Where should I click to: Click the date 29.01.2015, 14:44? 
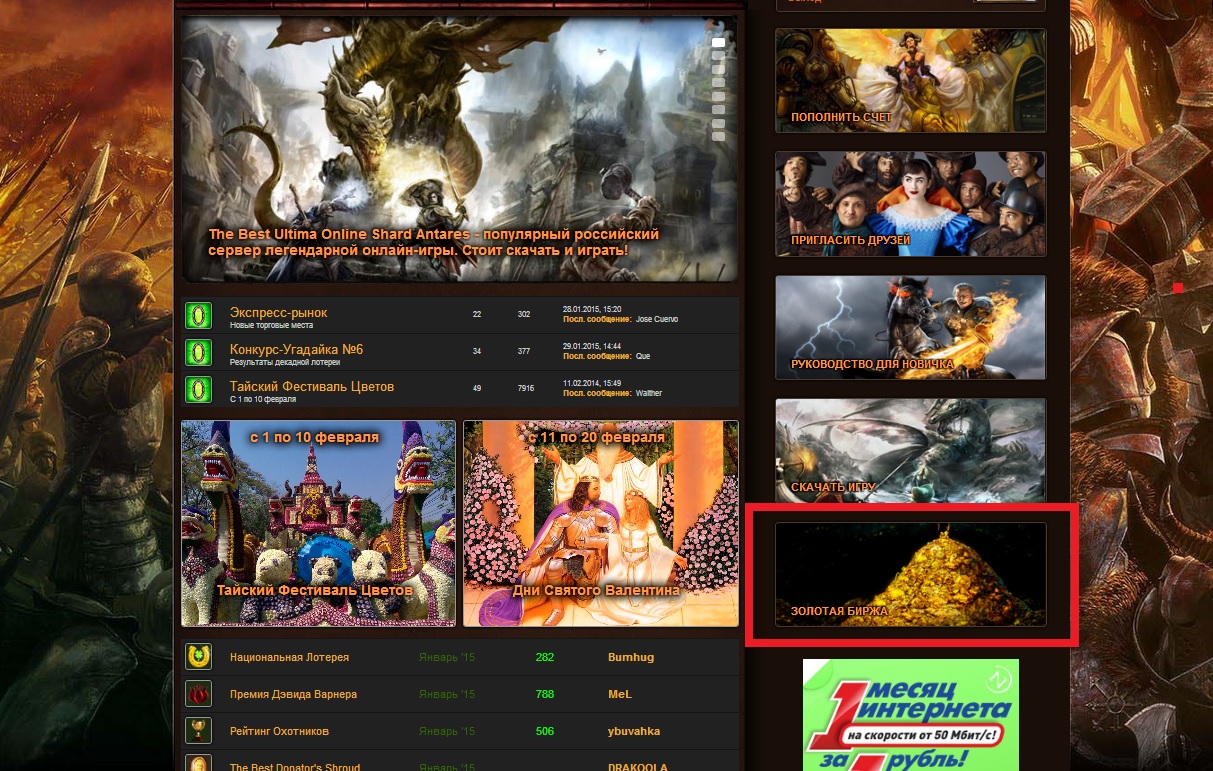tap(593, 346)
